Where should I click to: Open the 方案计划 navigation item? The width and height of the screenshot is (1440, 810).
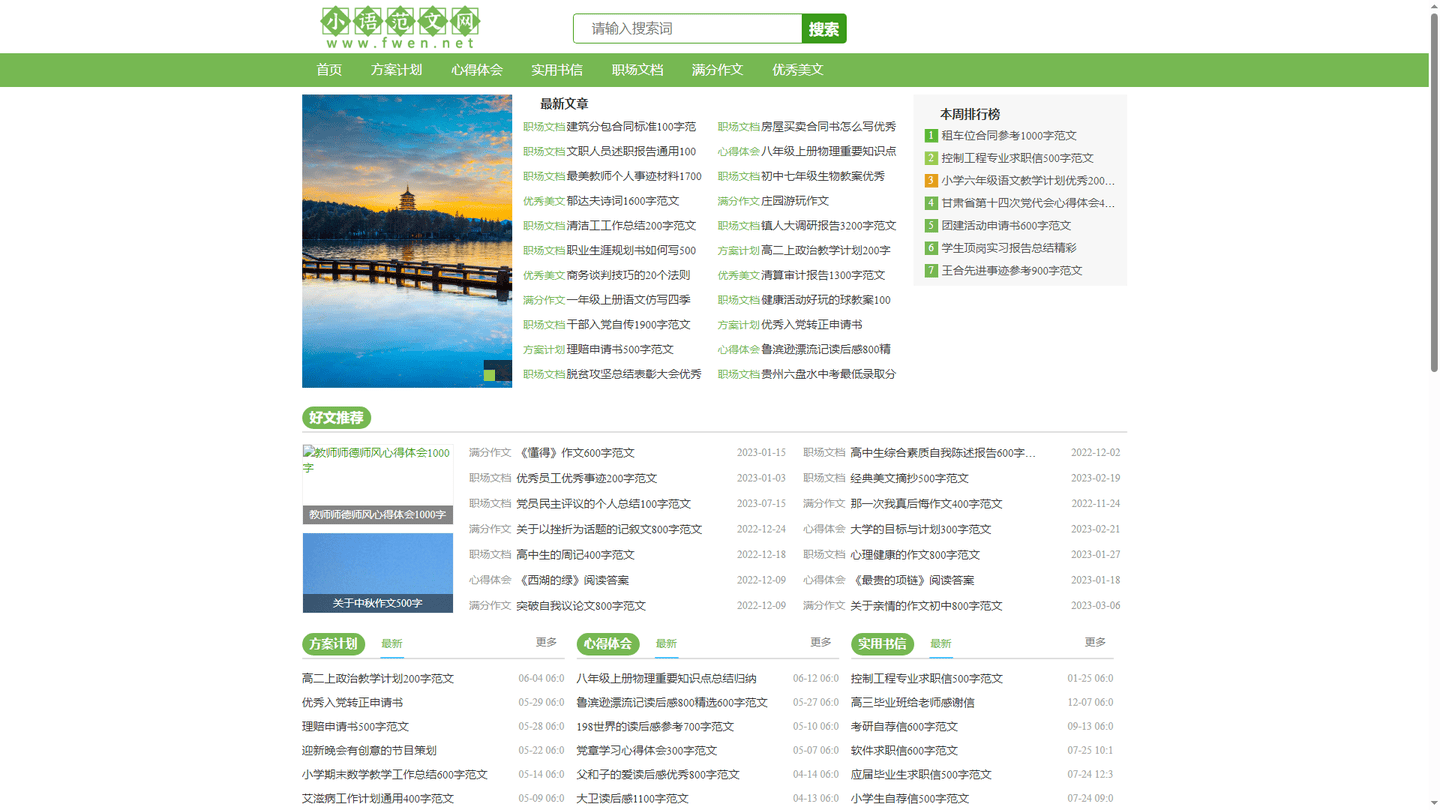[x=396, y=70]
